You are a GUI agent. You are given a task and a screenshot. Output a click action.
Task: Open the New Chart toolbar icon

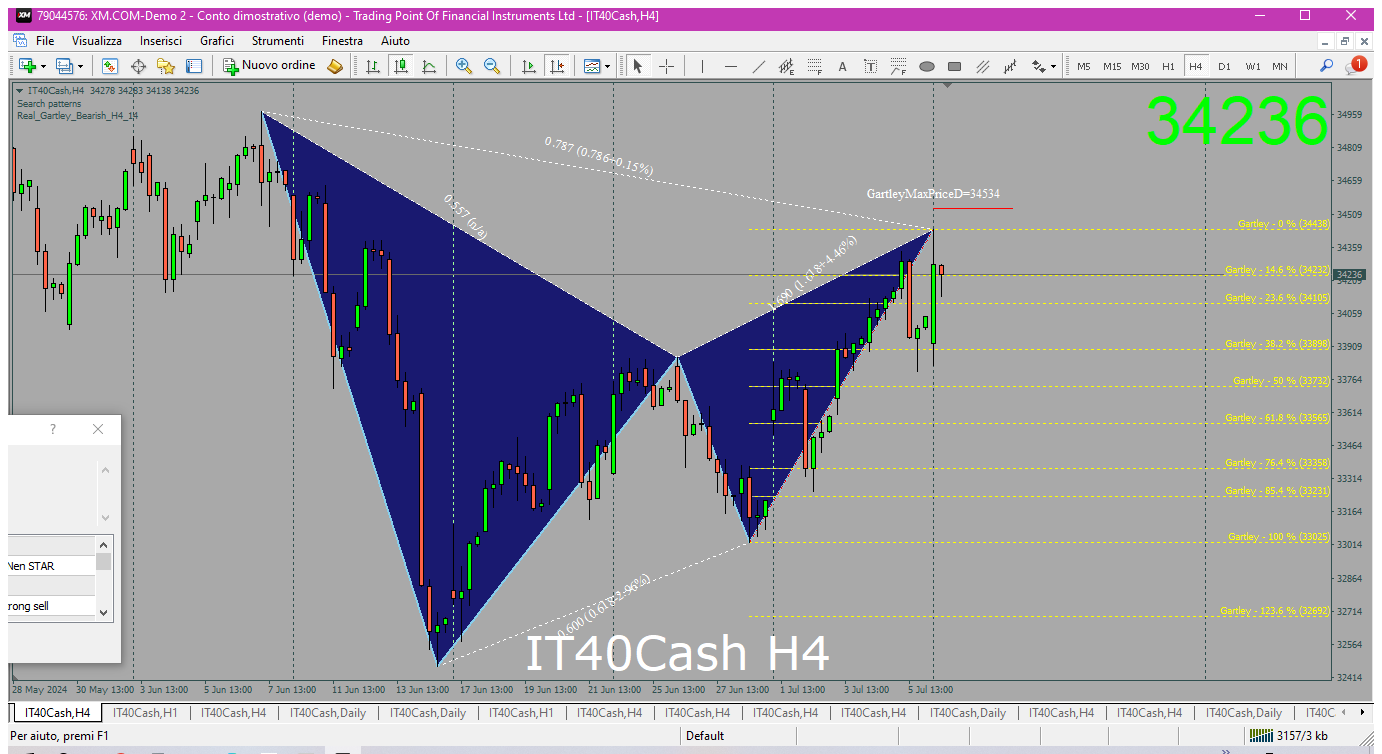[x=26, y=66]
